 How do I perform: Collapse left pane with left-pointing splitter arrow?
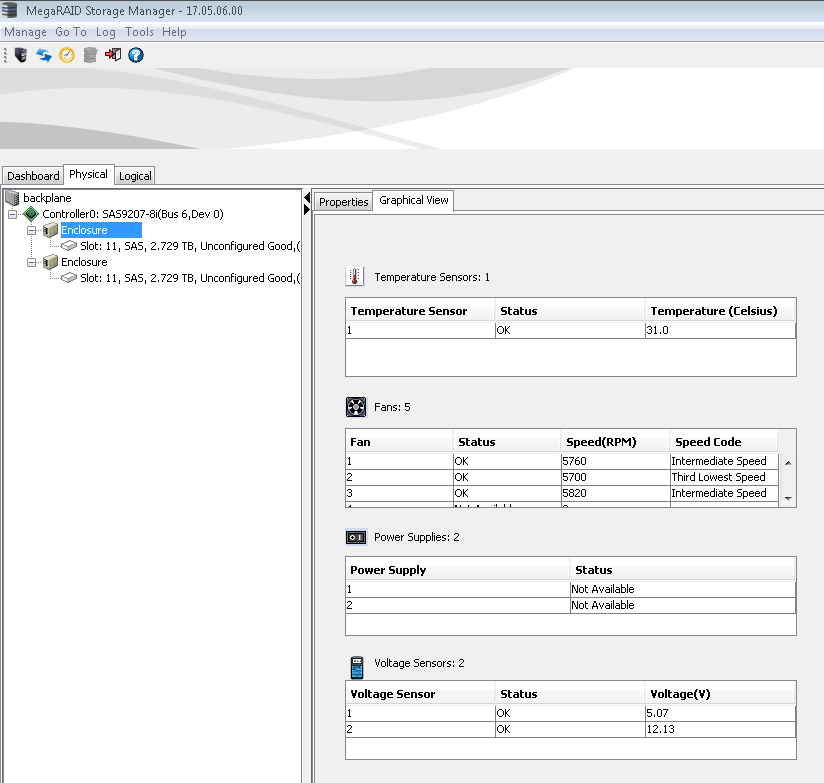point(307,198)
